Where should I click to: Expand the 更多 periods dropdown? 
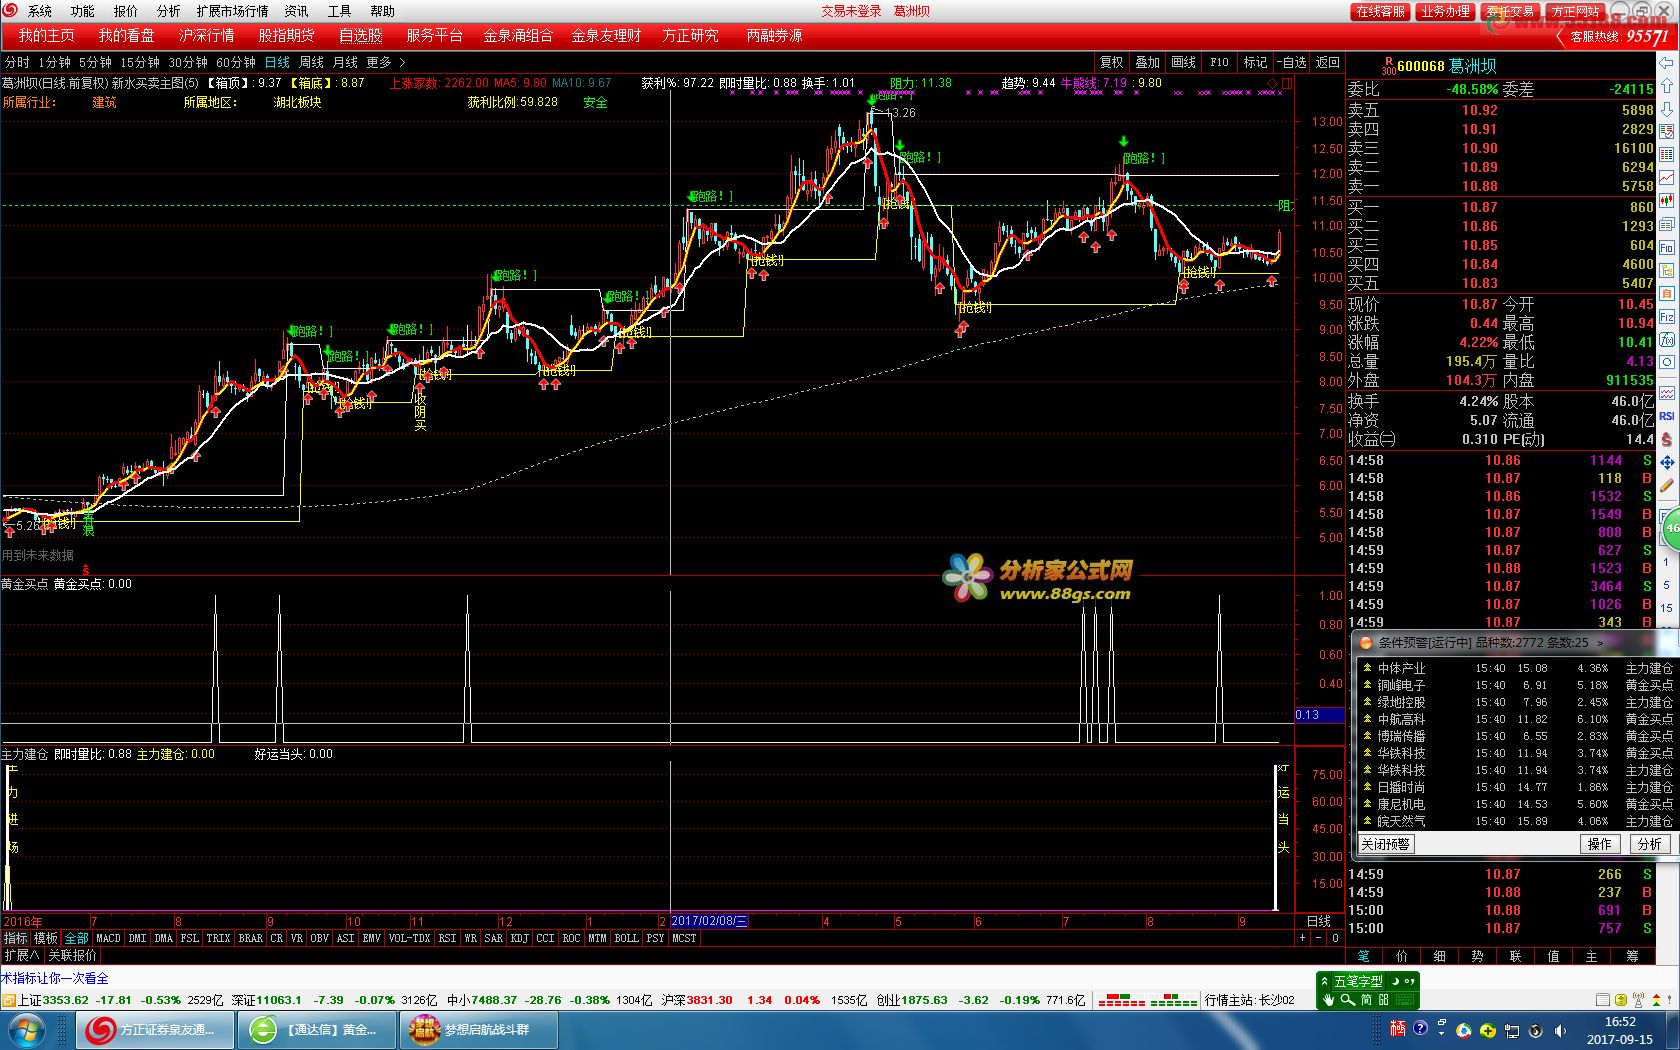385,62
